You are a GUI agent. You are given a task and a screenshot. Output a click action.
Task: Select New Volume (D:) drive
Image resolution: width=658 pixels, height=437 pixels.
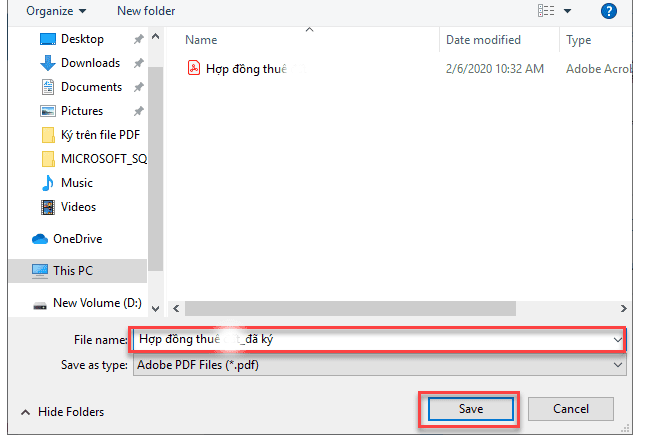(97, 303)
